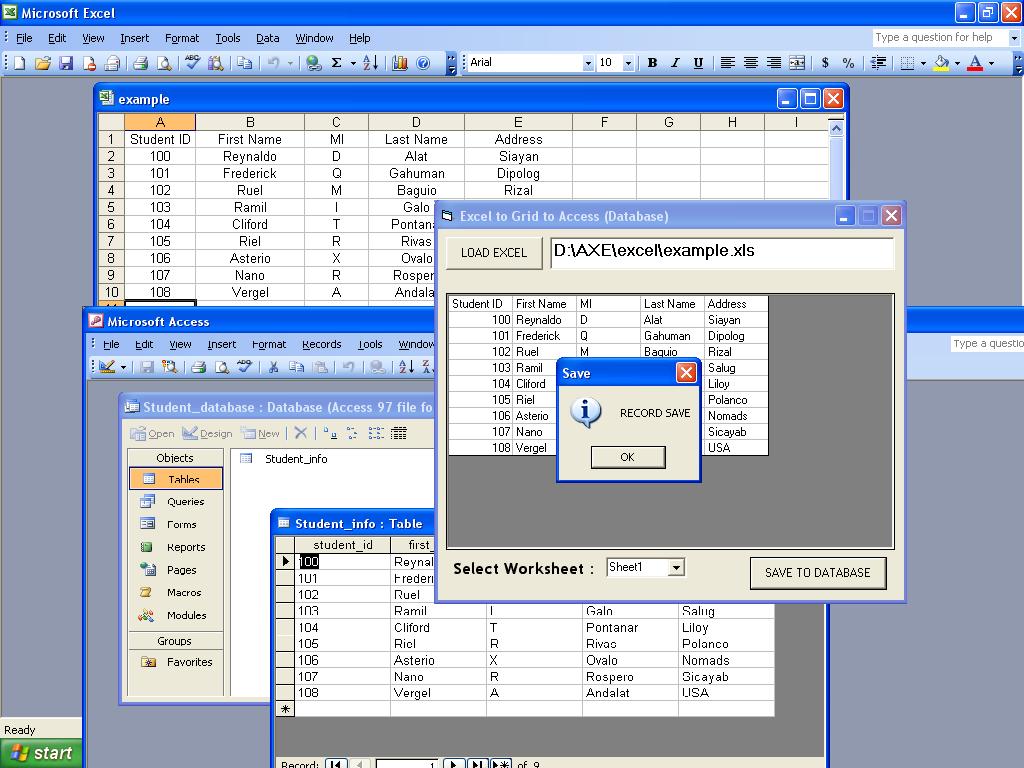Open the Excel Data menu
Image resolution: width=1024 pixels, height=768 pixels.
[267, 38]
